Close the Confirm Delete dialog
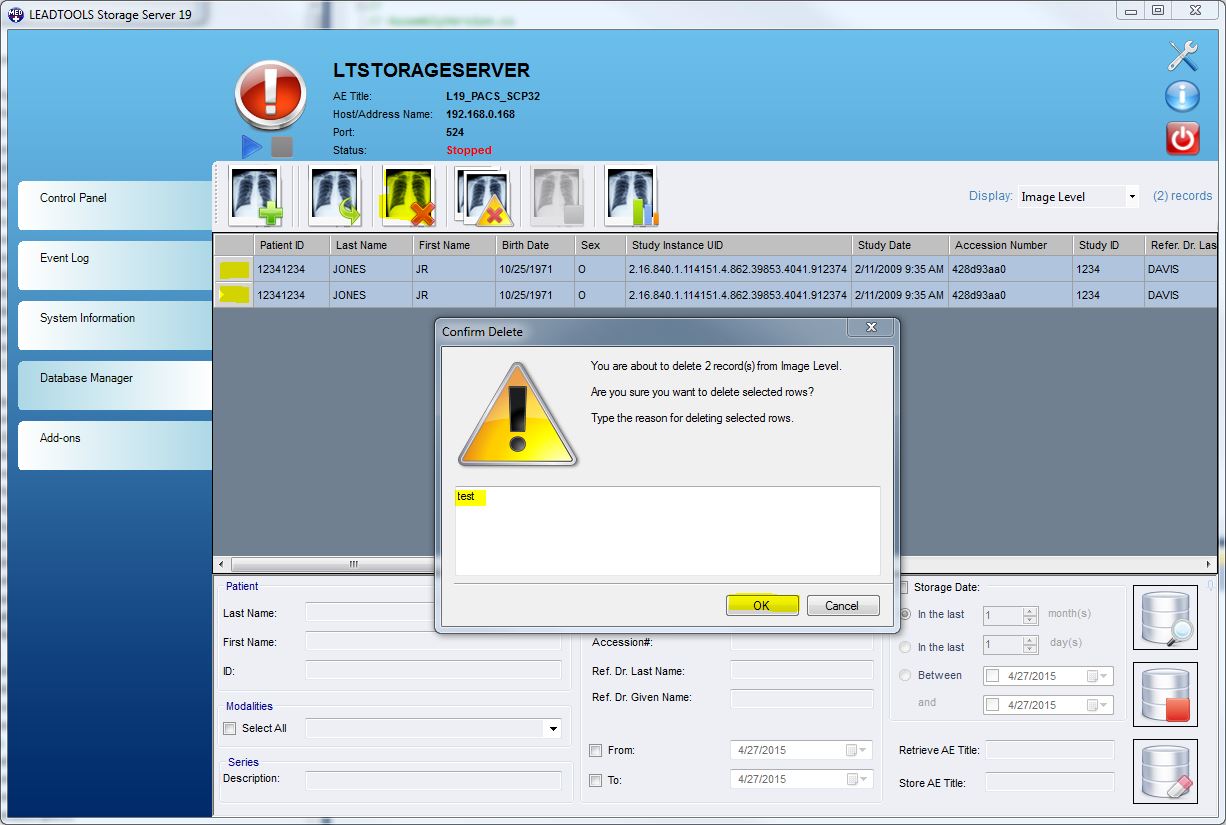 tap(870, 328)
